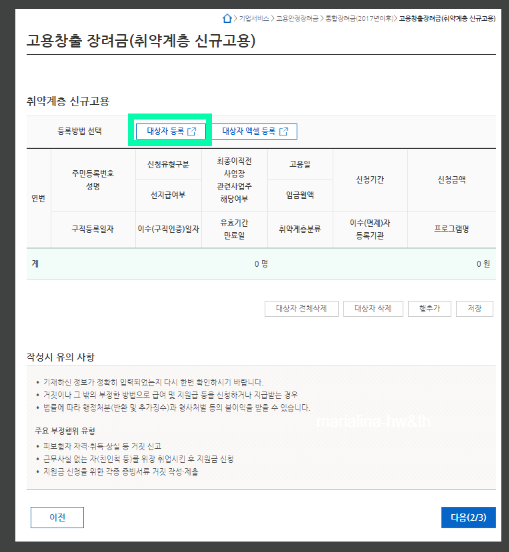Viewport: 509px width, 552px height.
Task: Click the 취약계층 신규고용 section heading
Action: click(x=68, y=101)
